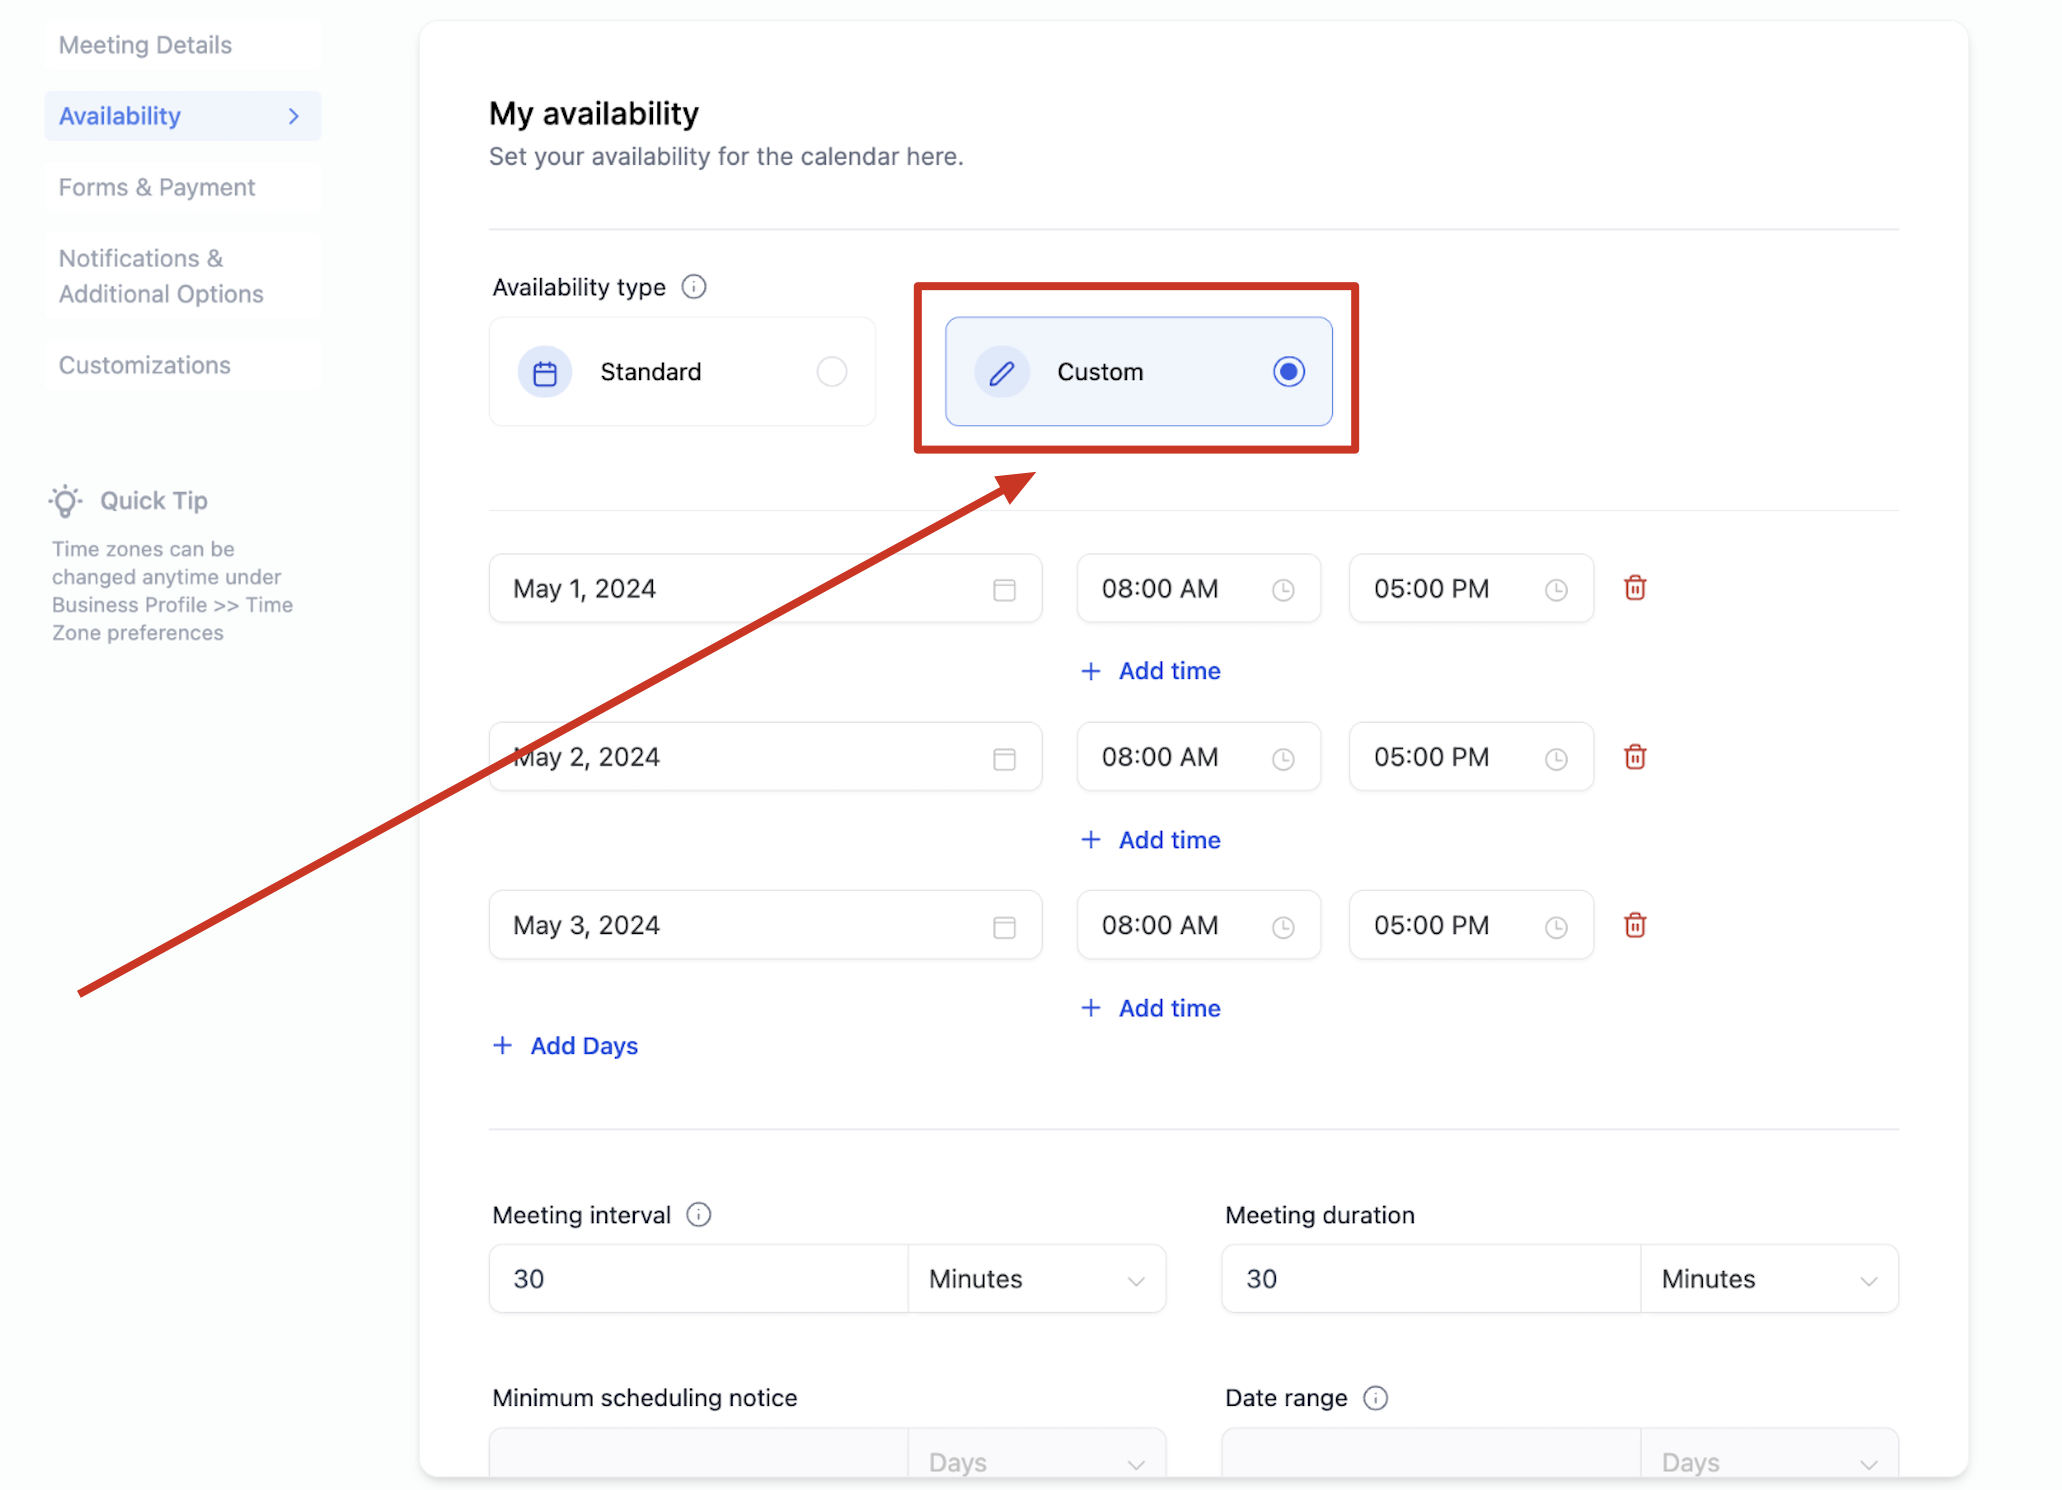Go to Meeting Details section
The image size is (2062, 1490).
point(146,45)
